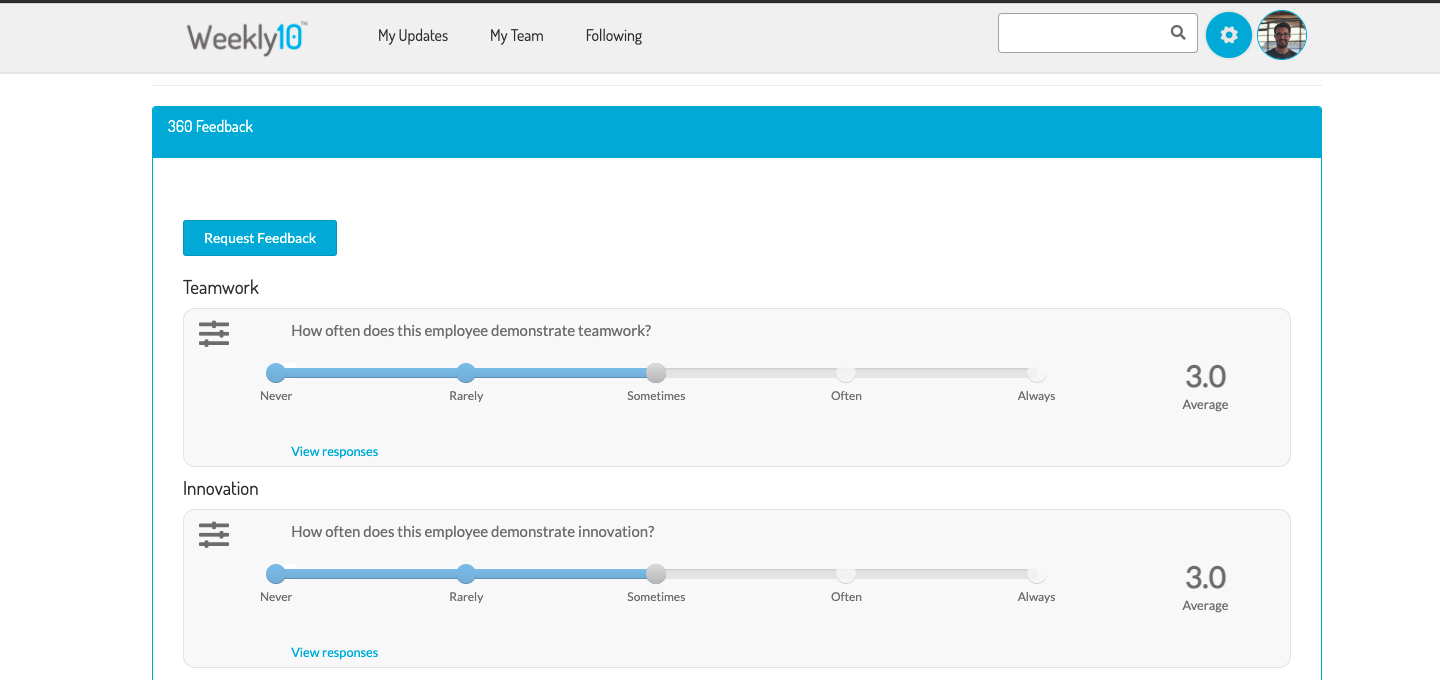View responses for the Innovation question
The height and width of the screenshot is (680, 1440).
(334, 653)
